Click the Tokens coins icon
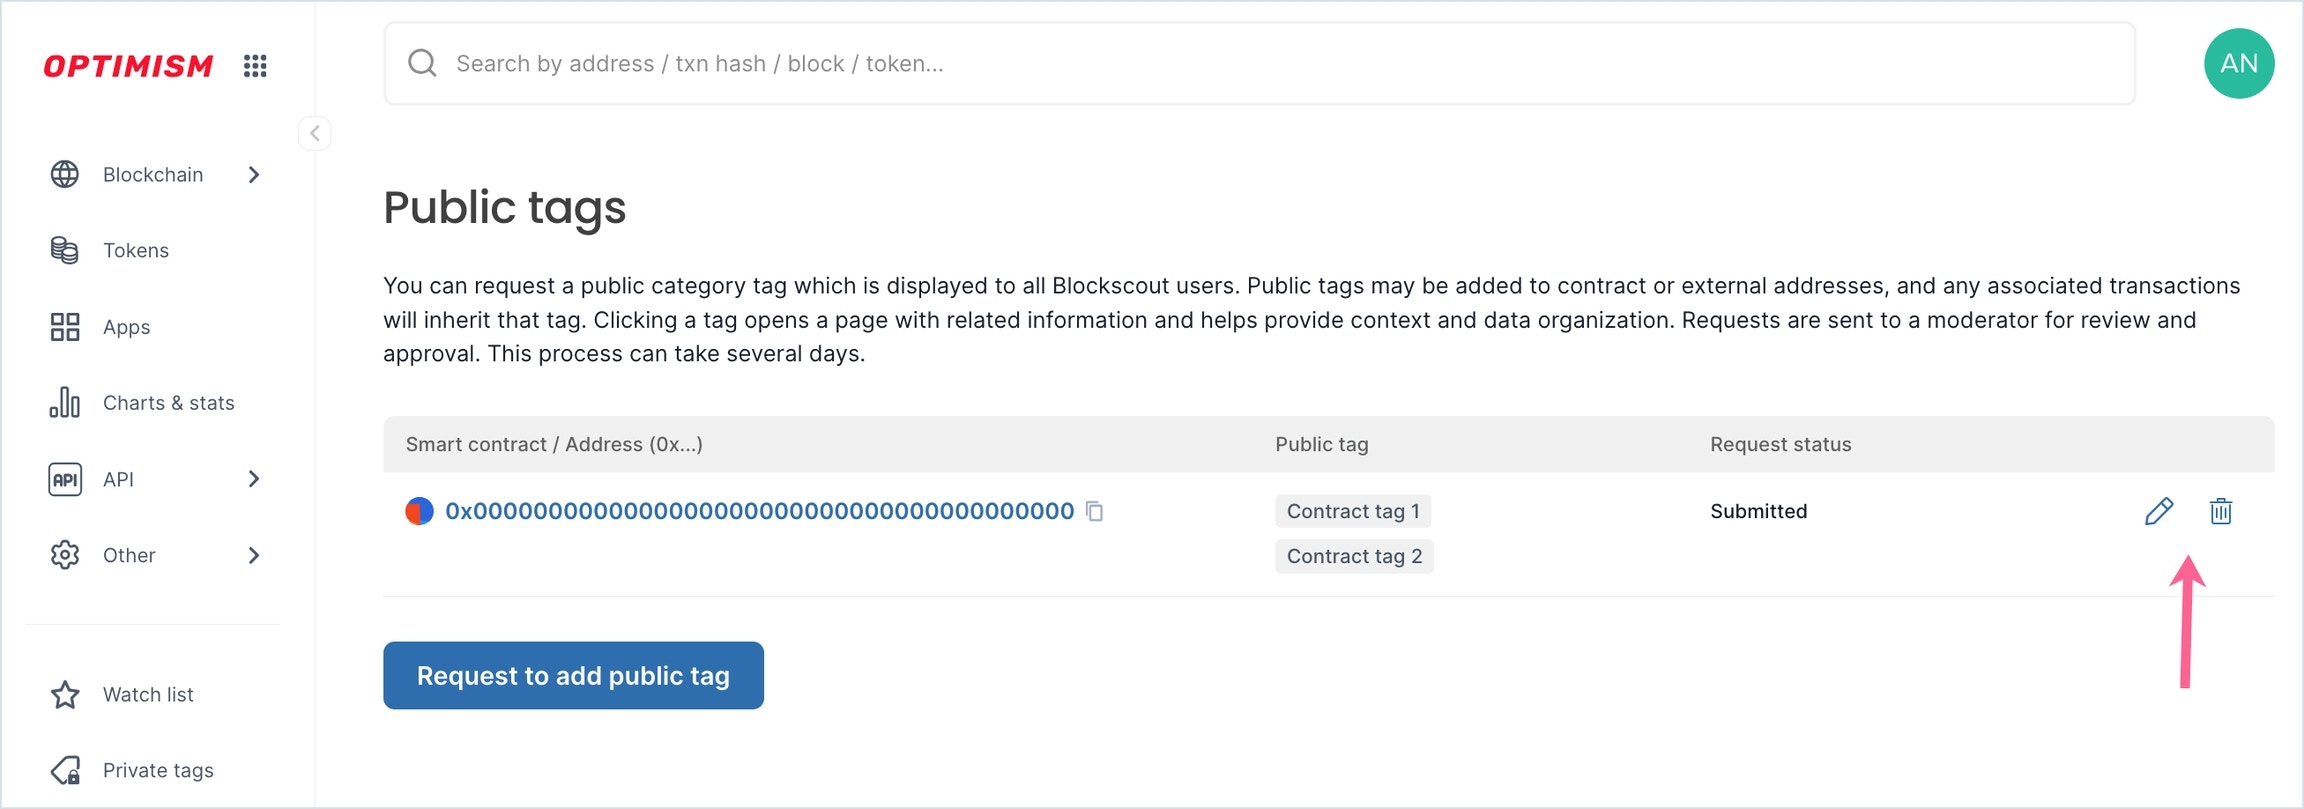The height and width of the screenshot is (809, 2304). pos(65,250)
